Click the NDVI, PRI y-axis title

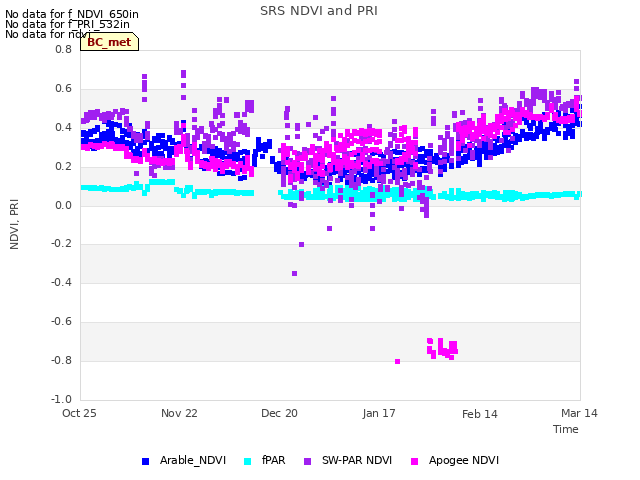pyautogui.click(x=14, y=224)
